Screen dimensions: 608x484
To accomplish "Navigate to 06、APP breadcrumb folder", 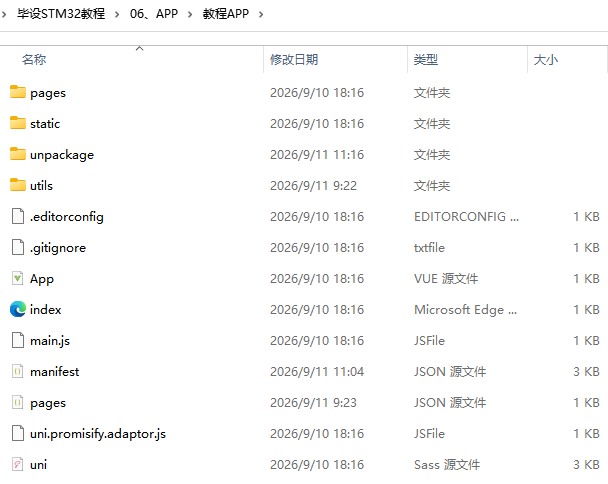I will 154,14.
